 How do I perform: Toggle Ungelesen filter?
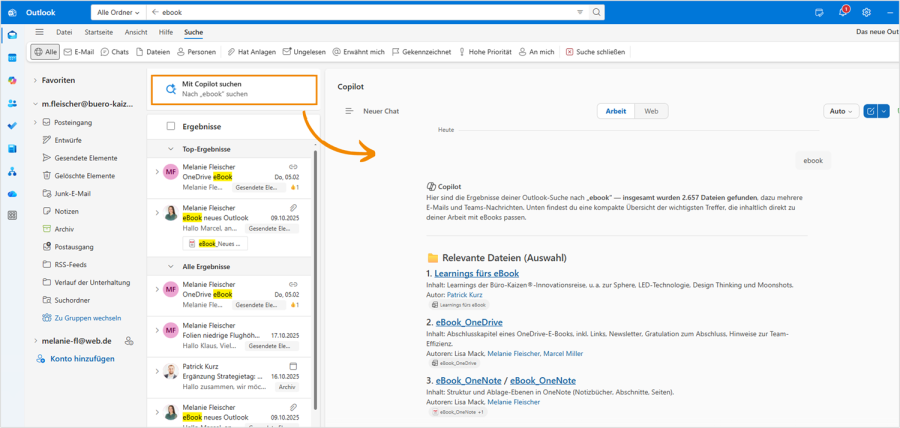(304, 52)
